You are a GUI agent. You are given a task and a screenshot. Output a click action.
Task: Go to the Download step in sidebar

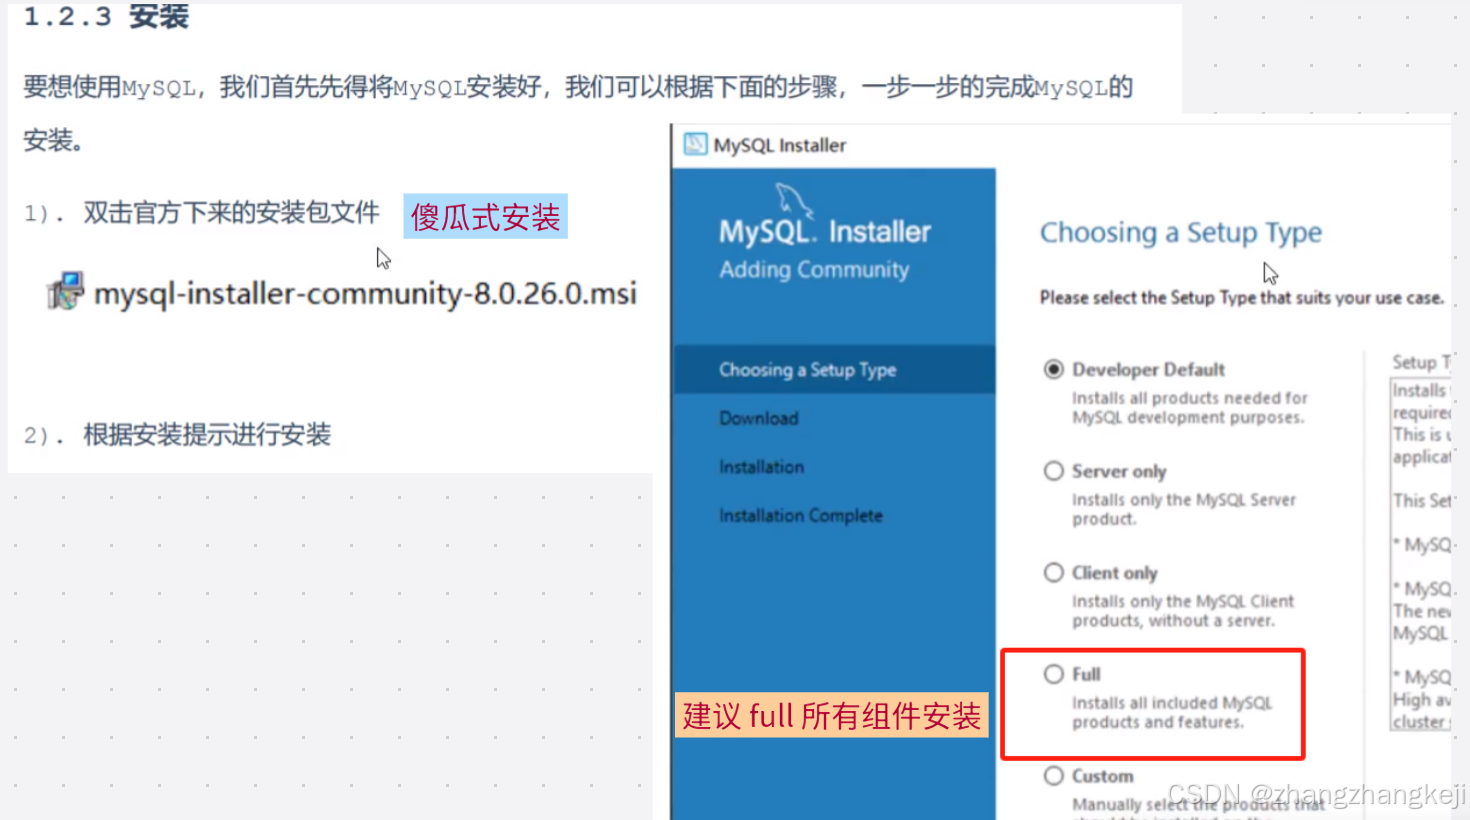(759, 418)
